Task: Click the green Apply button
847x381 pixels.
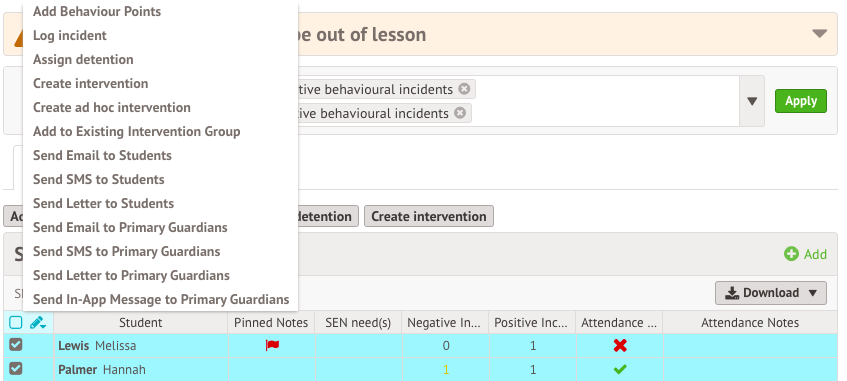Action: (x=801, y=101)
